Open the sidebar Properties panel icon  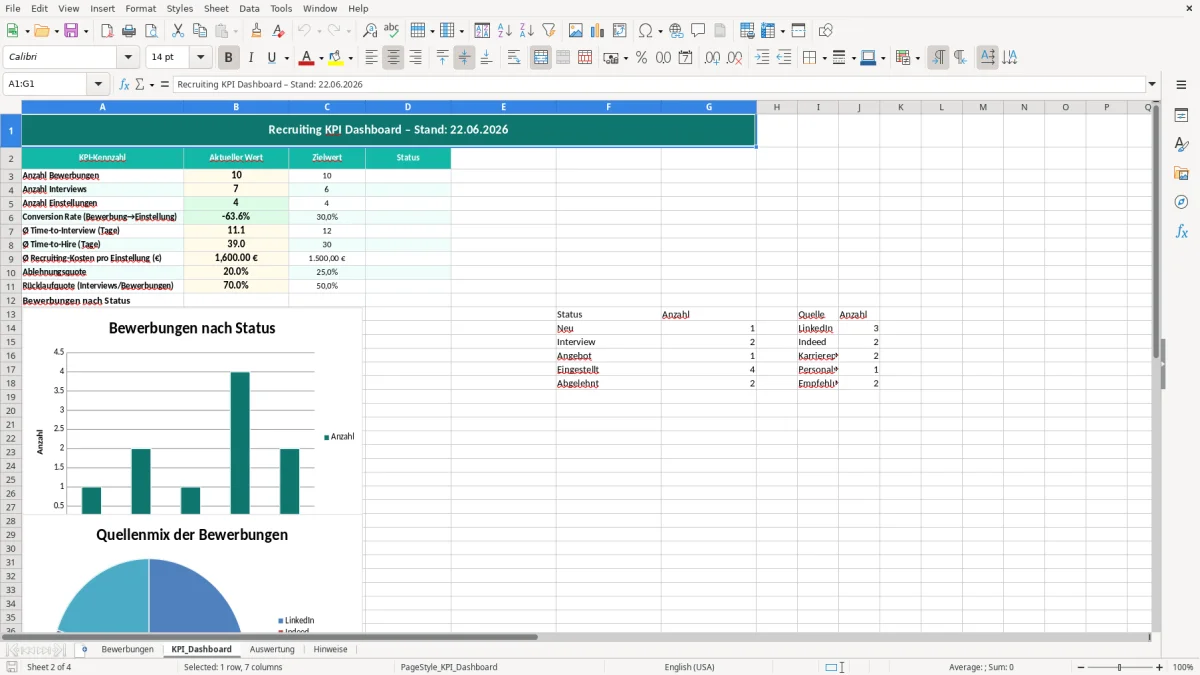click(1182, 116)
